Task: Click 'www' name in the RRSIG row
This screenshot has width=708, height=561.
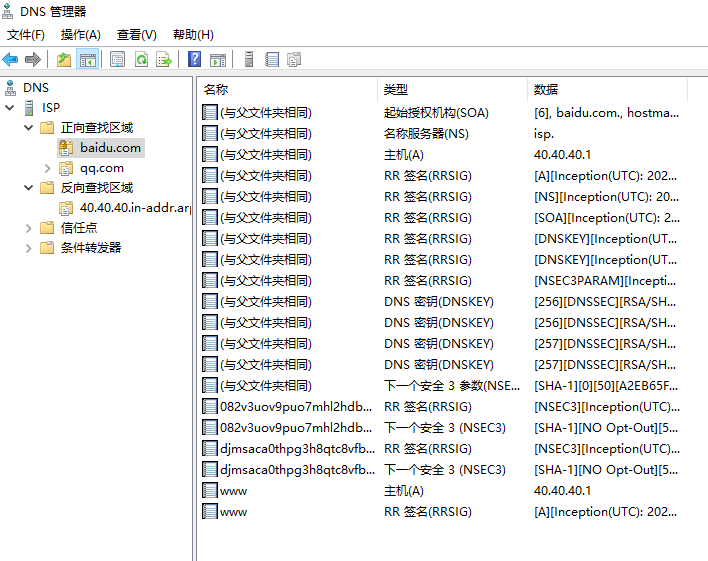Action: [233, 512]
